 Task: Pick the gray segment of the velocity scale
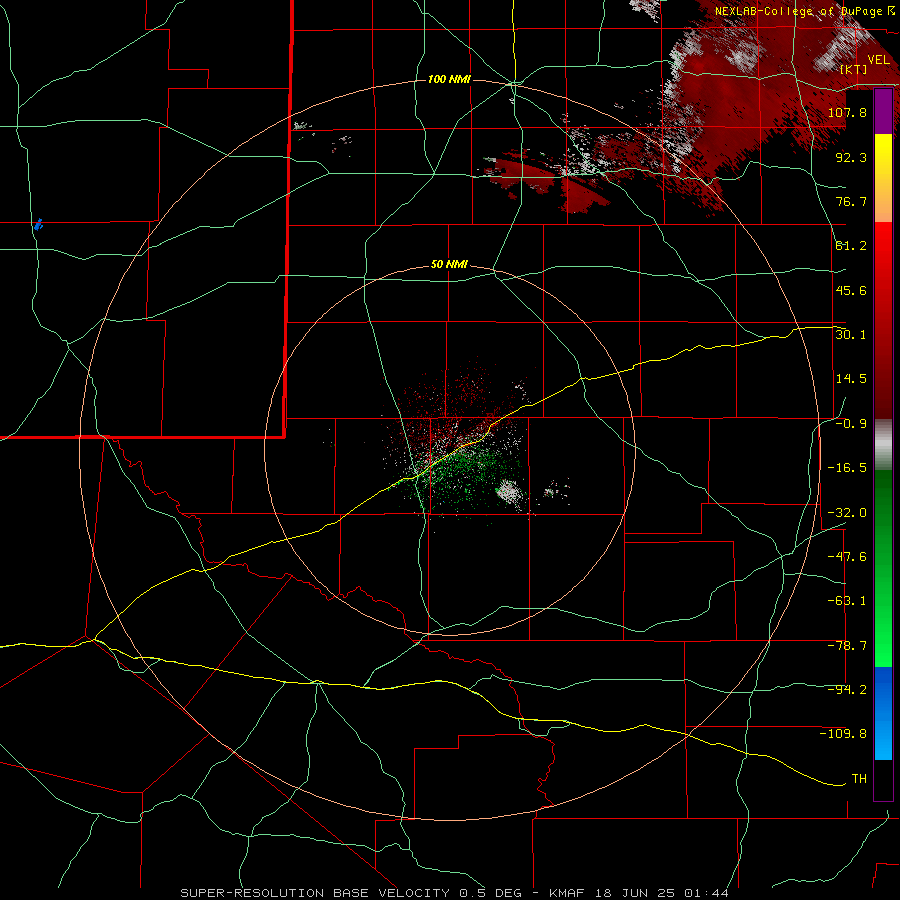(883, 445)
